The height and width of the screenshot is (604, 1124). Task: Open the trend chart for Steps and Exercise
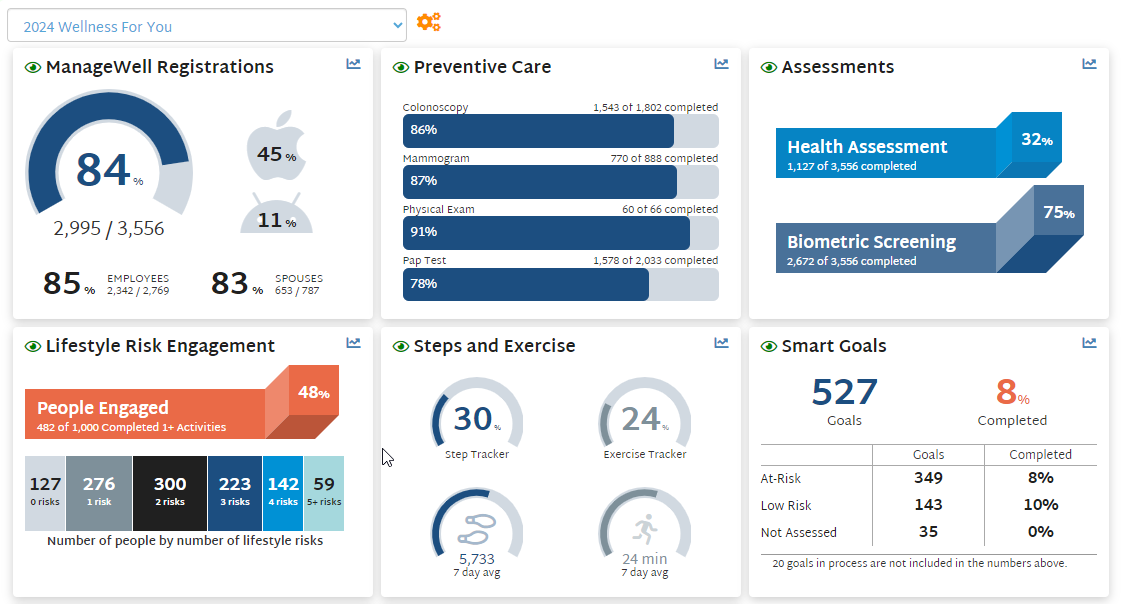tap(720, 342)
